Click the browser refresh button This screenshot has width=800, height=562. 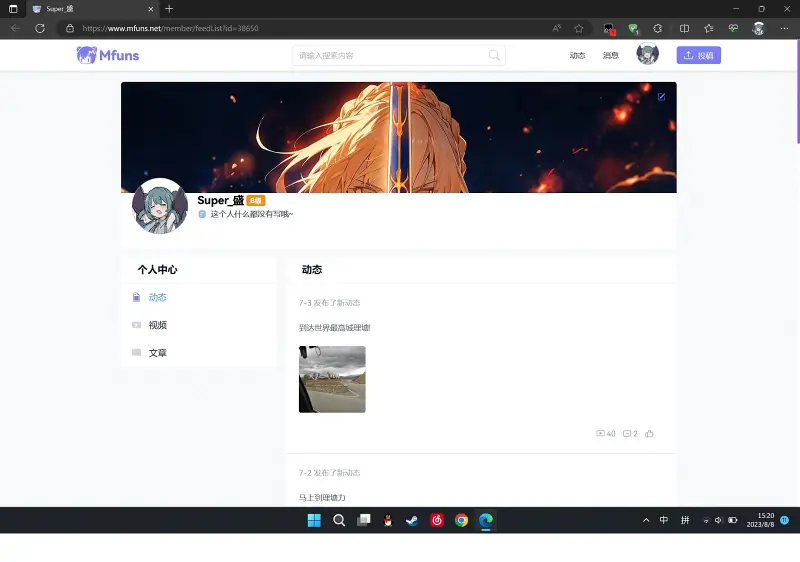[40, 29]
